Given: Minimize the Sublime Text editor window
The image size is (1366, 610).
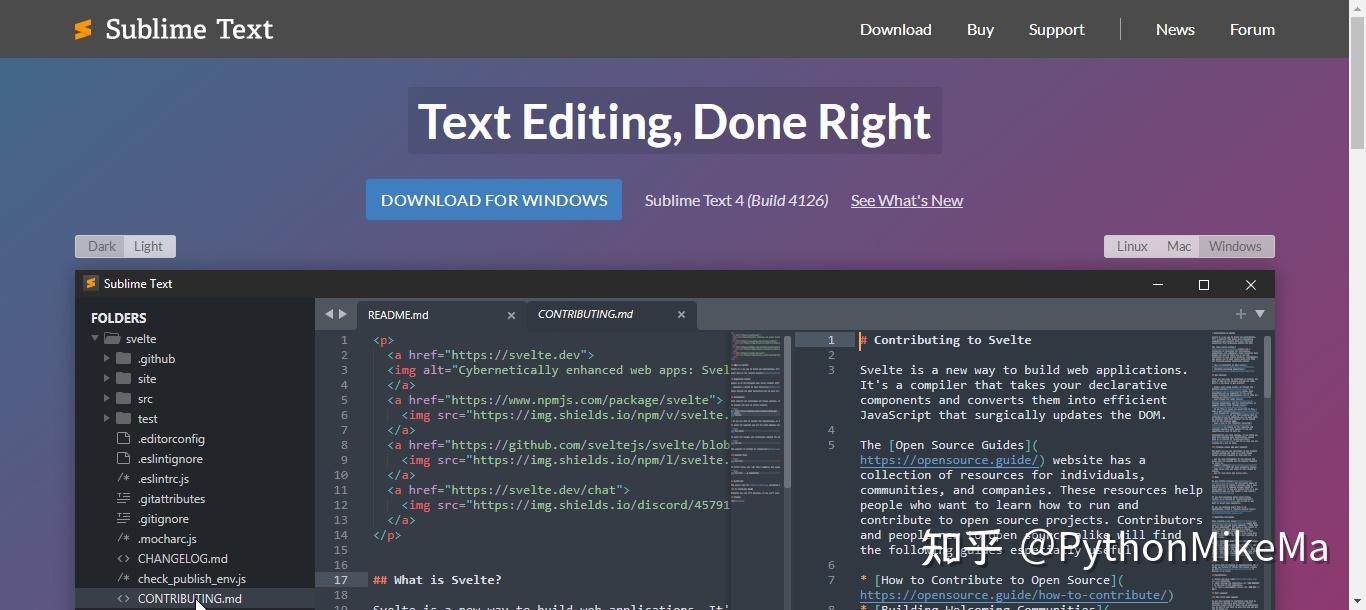Looking at the screenshot, I should [x=1157, y=284].
